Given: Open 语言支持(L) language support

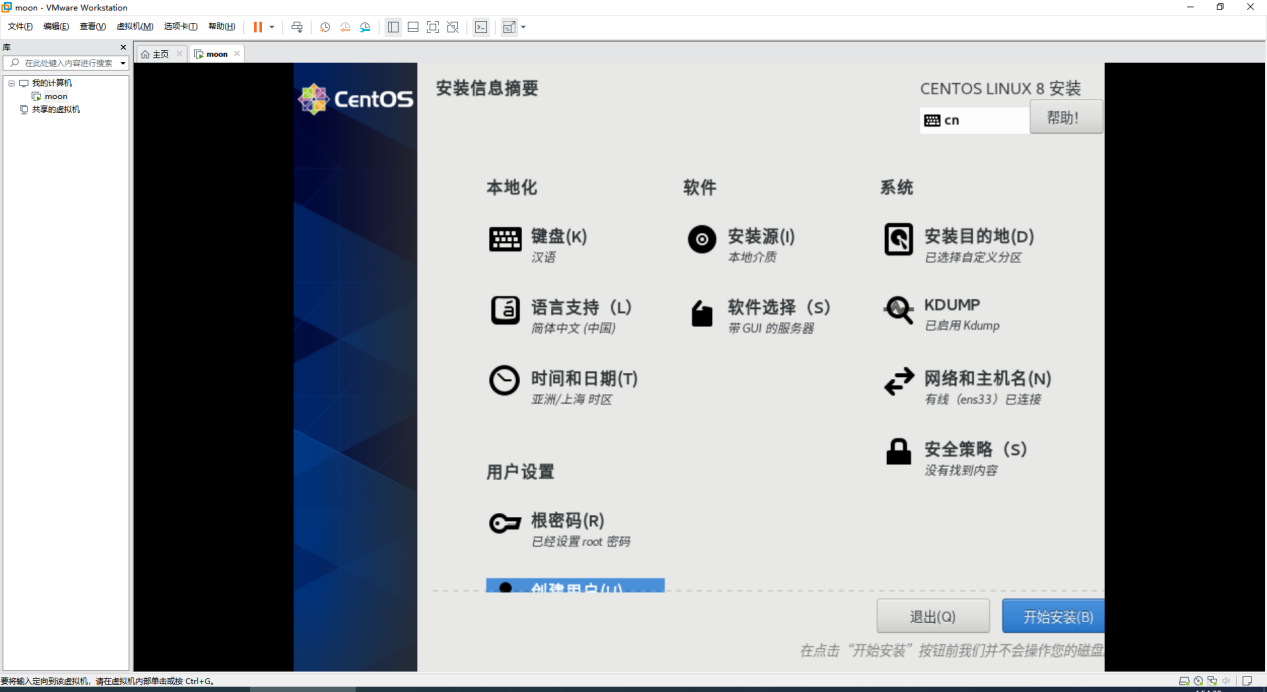Looking at the screenshot, I should point(561,315).
